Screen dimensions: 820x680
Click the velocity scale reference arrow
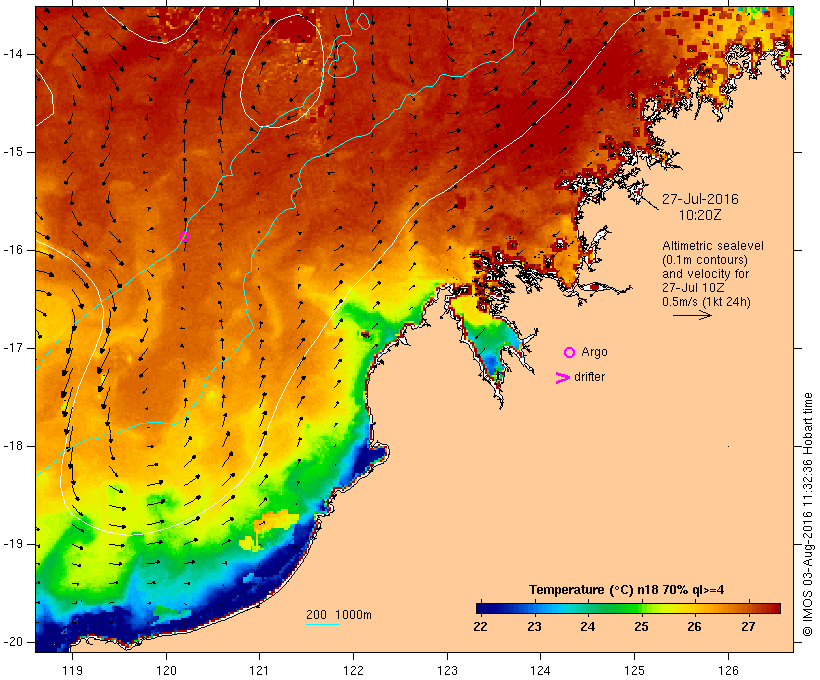pos(692,315)
